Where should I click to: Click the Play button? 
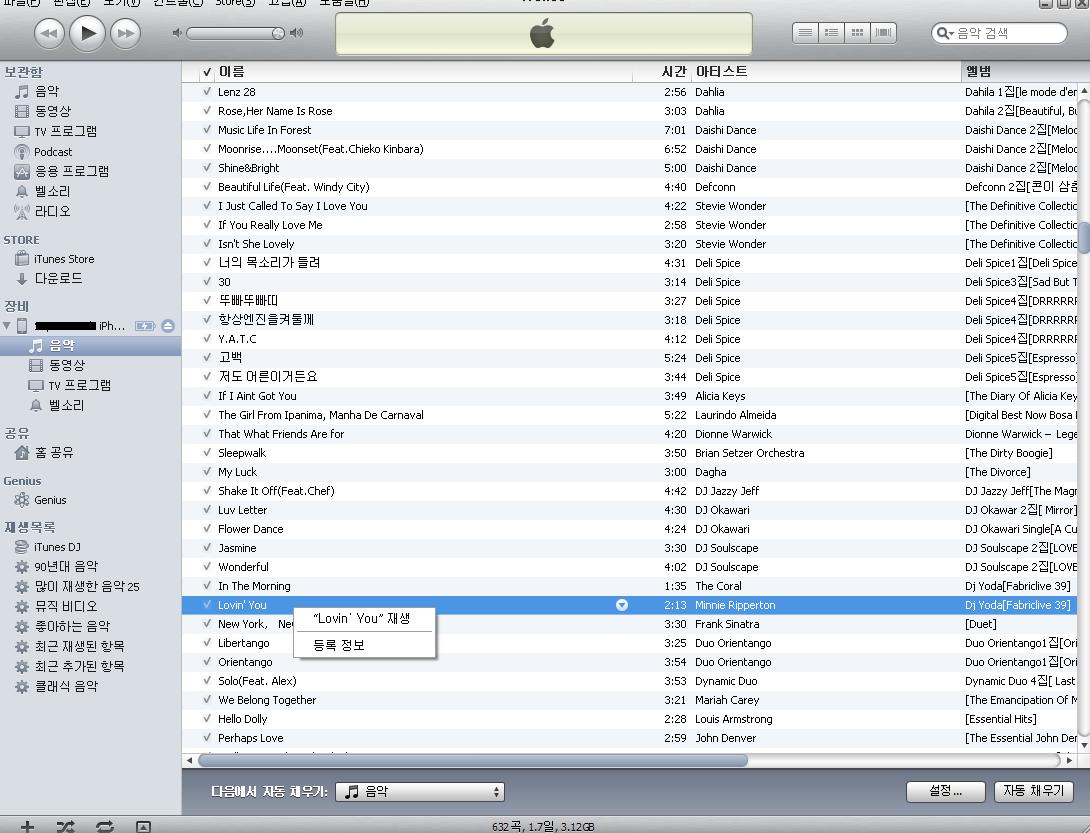tap(87, 33)
